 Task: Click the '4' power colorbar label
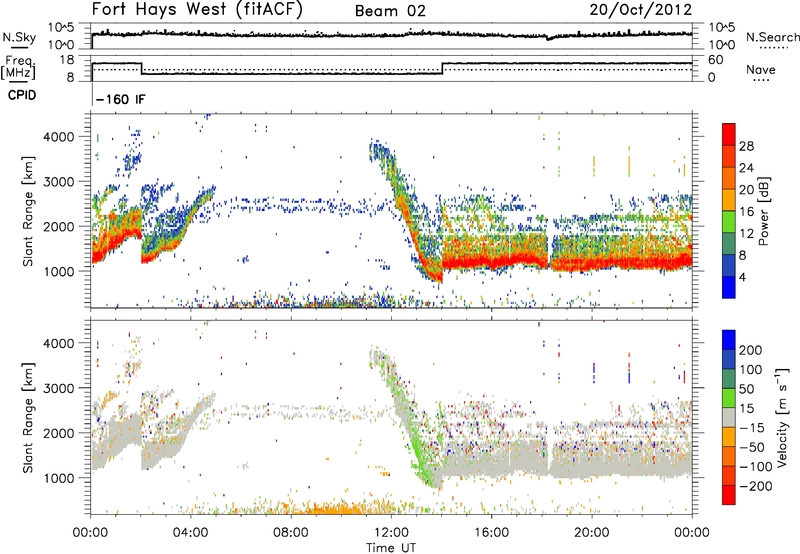[742, 276]
